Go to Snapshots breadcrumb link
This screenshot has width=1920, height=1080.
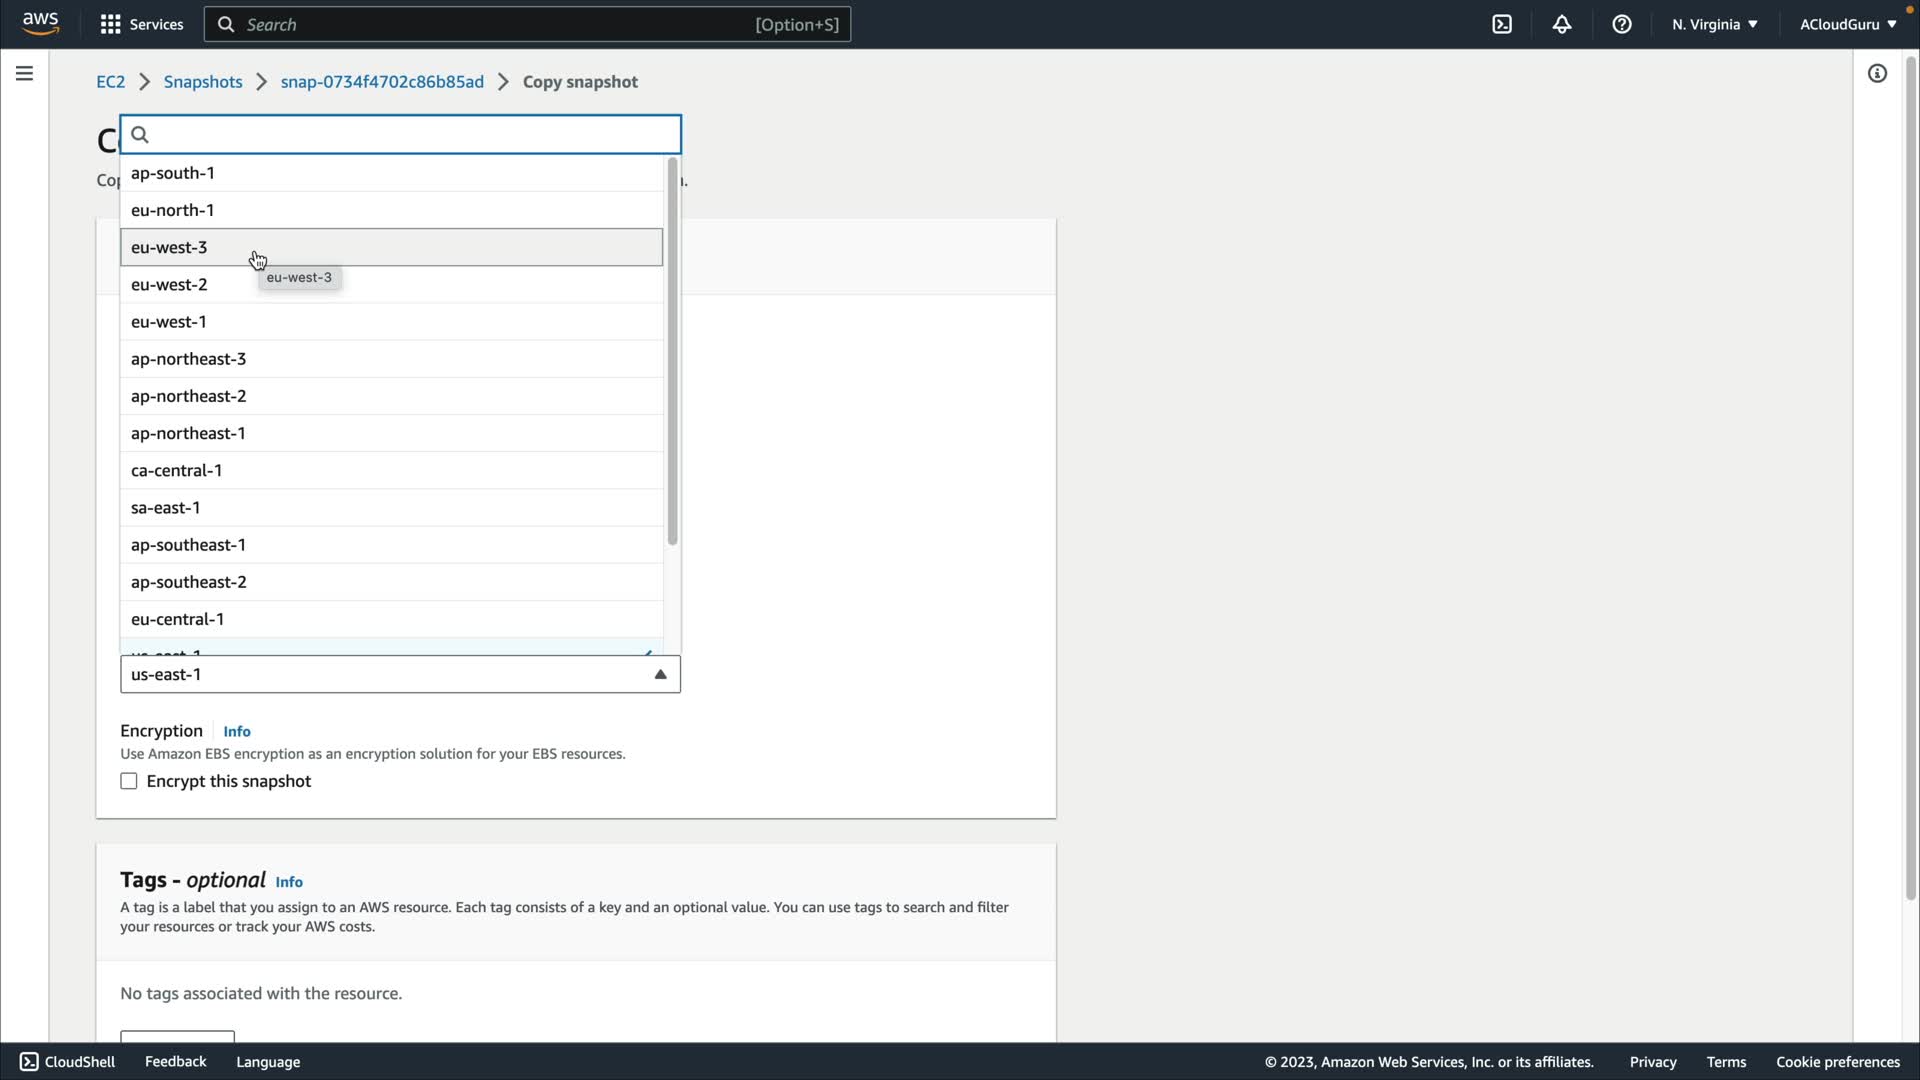coord(203,82)
